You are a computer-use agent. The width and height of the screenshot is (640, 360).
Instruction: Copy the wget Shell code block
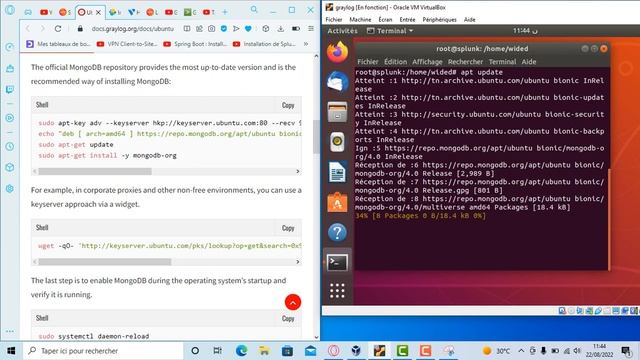click(288, 228)
